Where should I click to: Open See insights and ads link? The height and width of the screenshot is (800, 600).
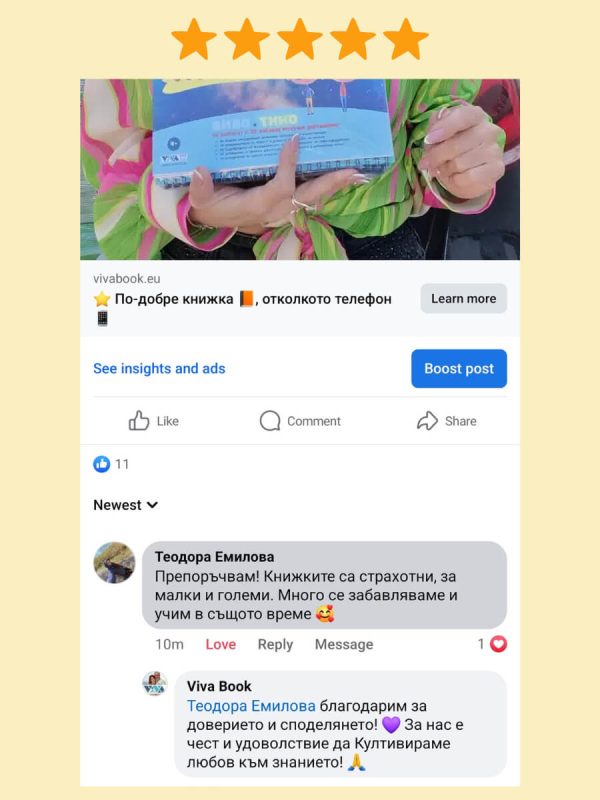pos(159,368)
